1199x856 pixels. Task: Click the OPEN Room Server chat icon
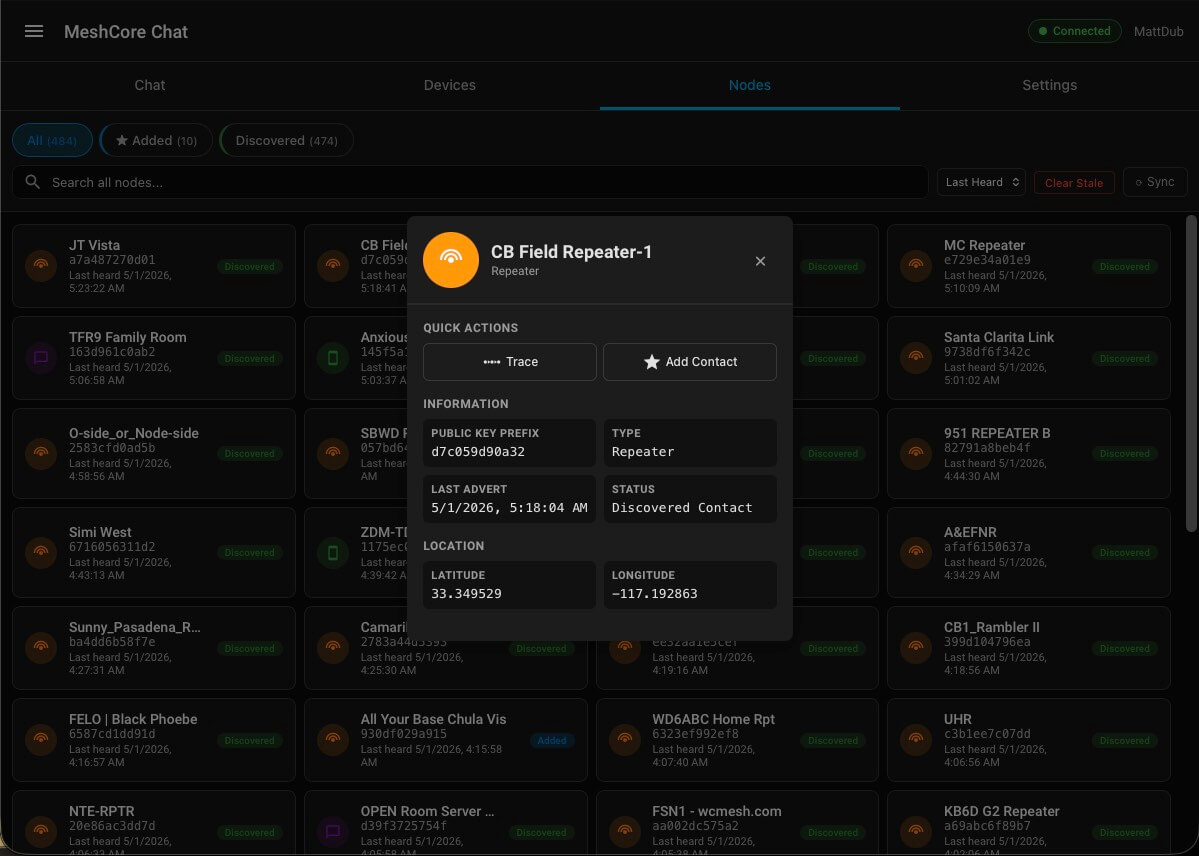pyautogui.click(x=333, y=832)
